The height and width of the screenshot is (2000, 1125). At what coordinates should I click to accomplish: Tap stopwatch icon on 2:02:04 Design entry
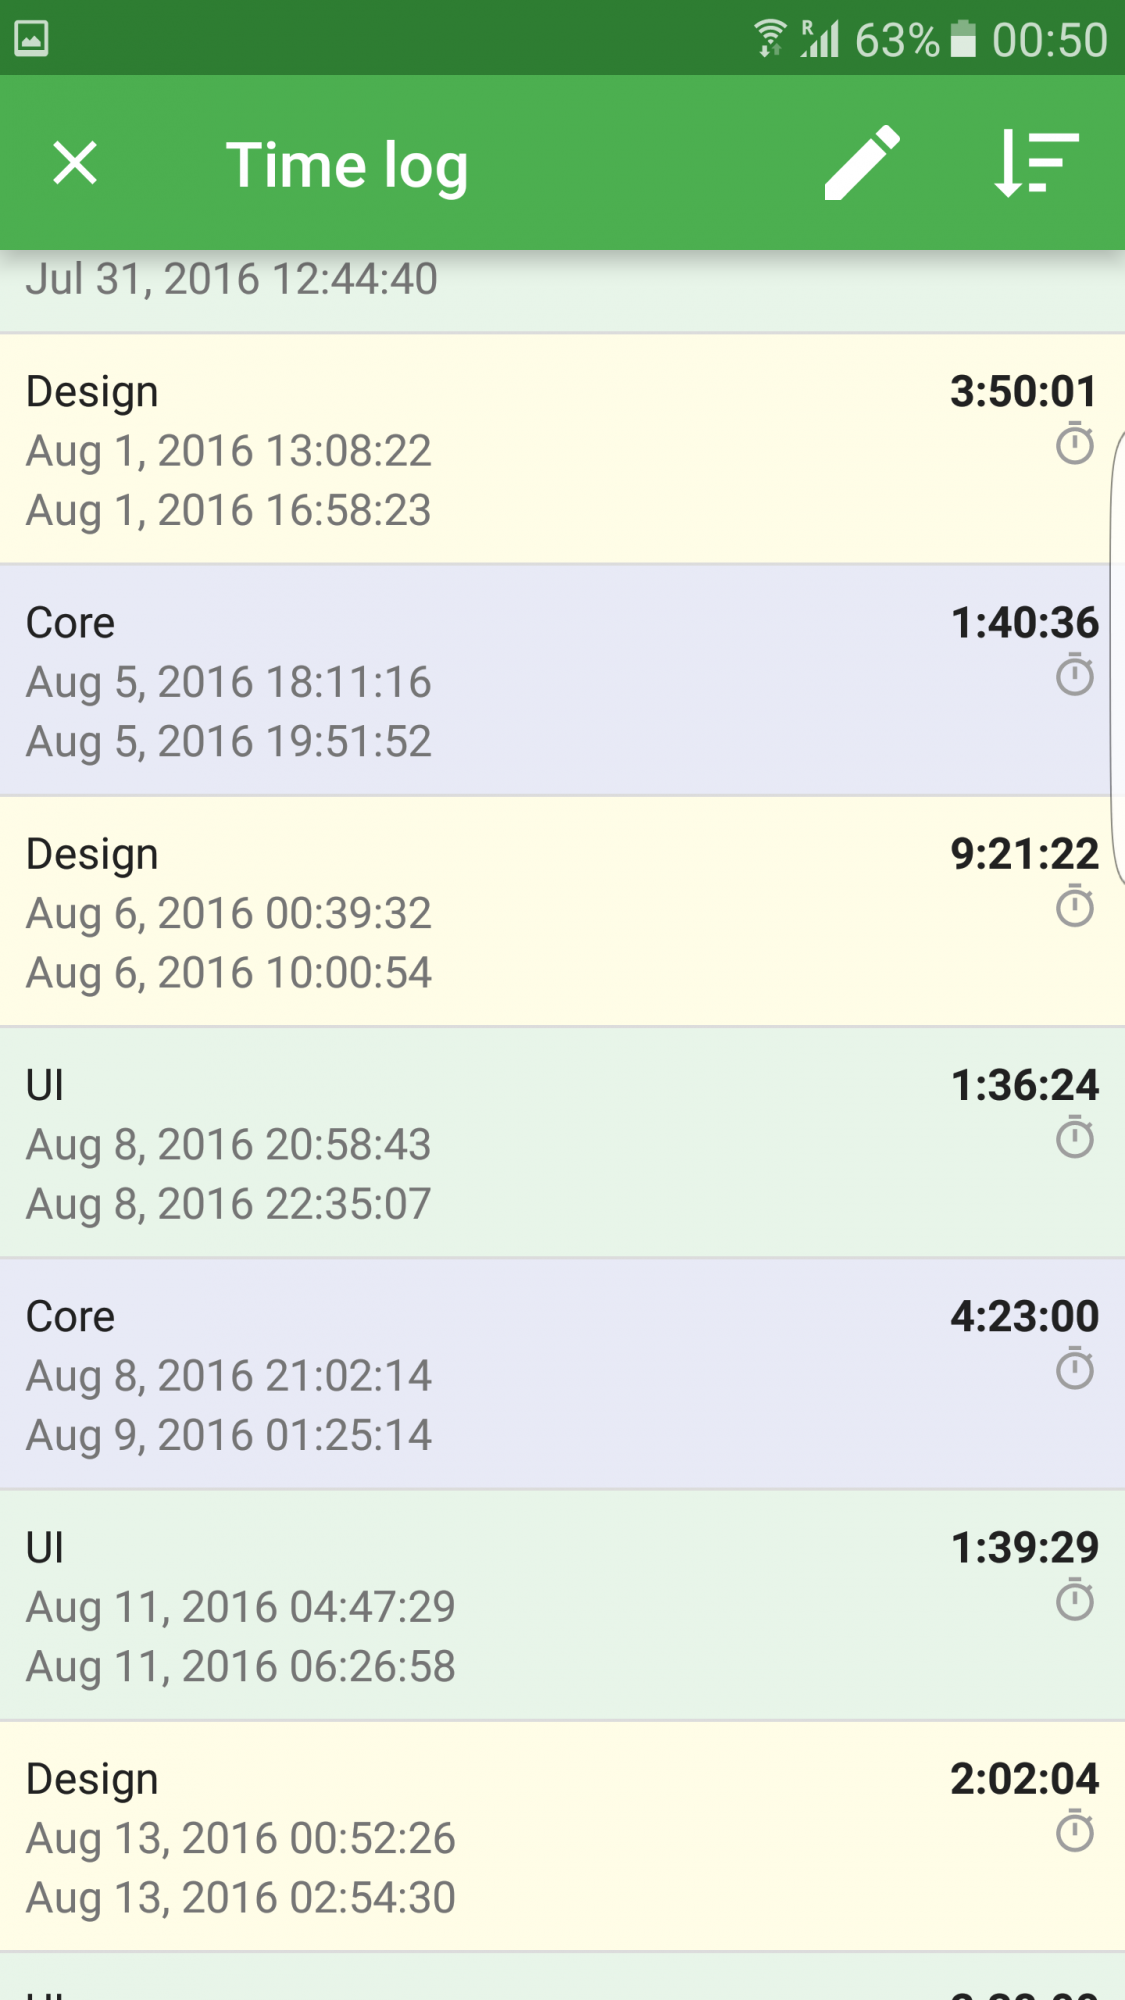(1075, 1831)
